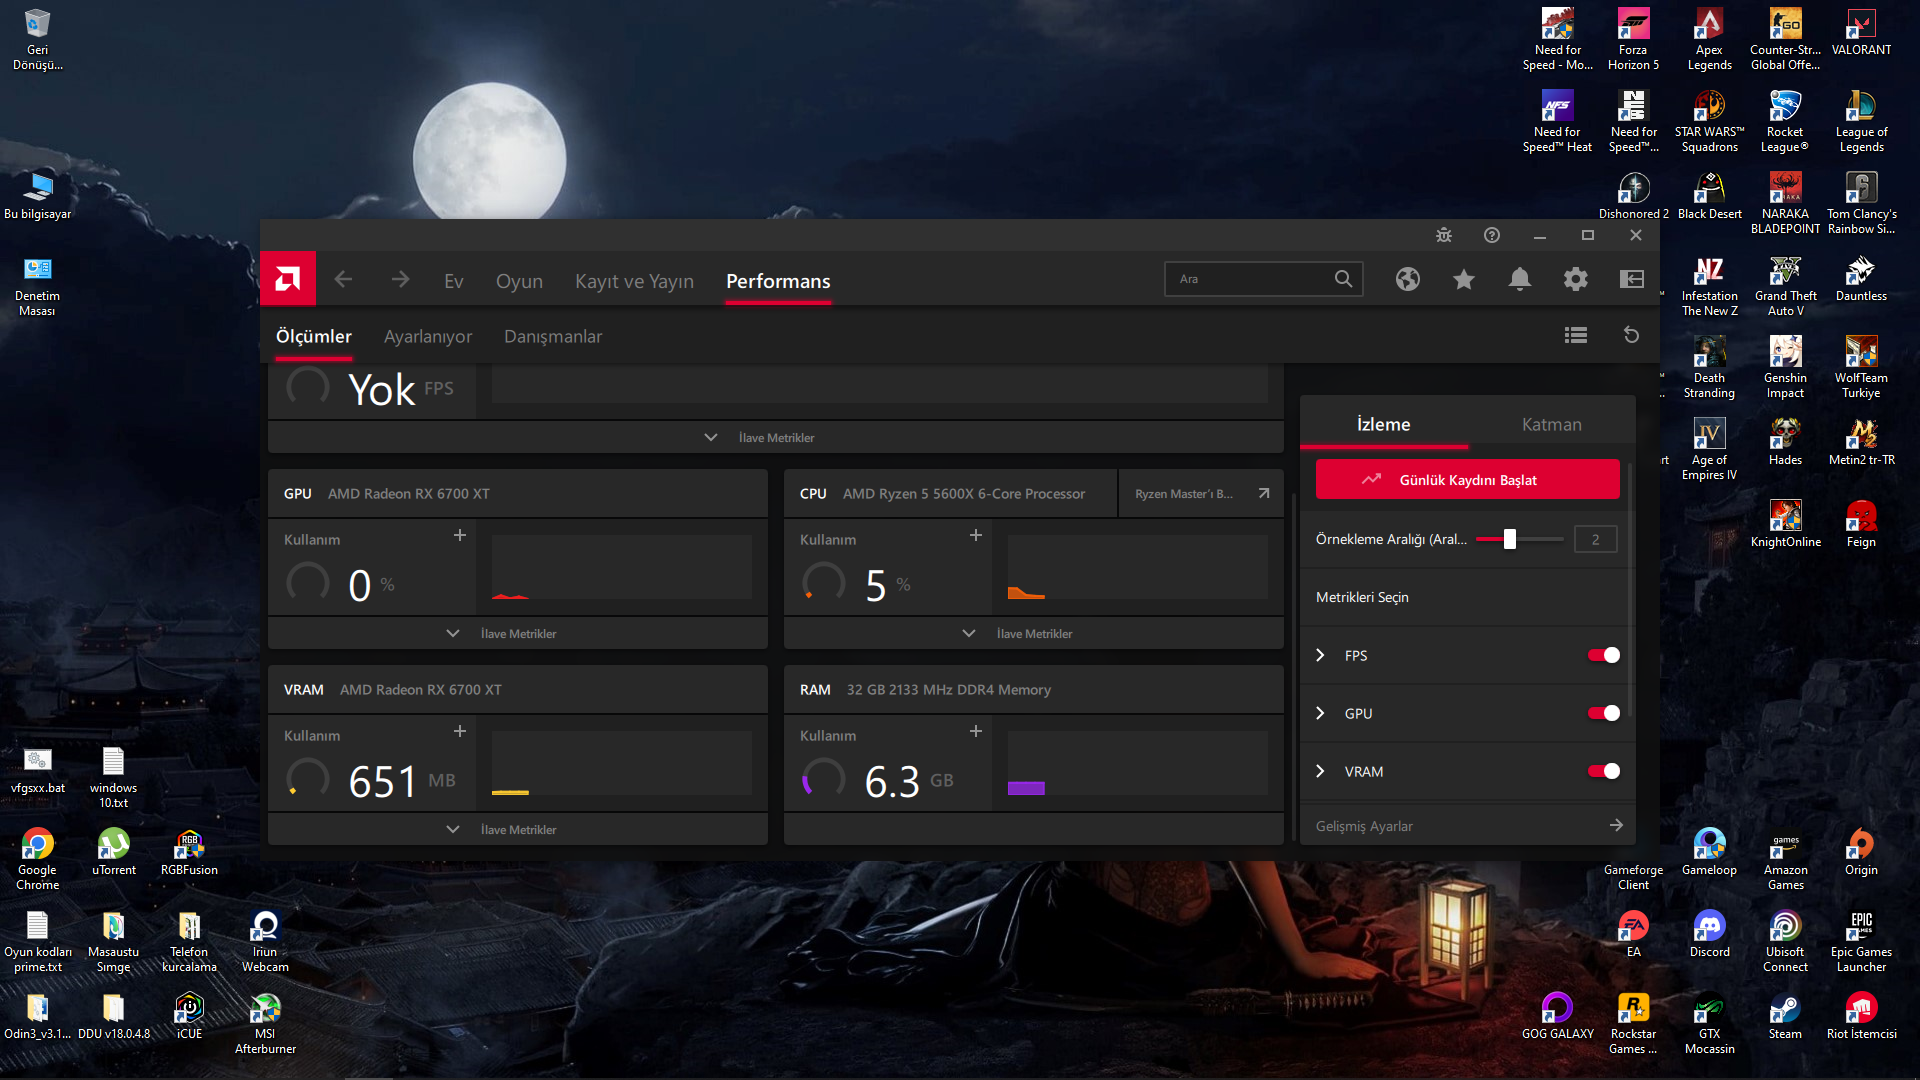The image size is (1920, 1080).
Task: Click Günlük Kaydını Başlat button
Action: pos(1467,479)
